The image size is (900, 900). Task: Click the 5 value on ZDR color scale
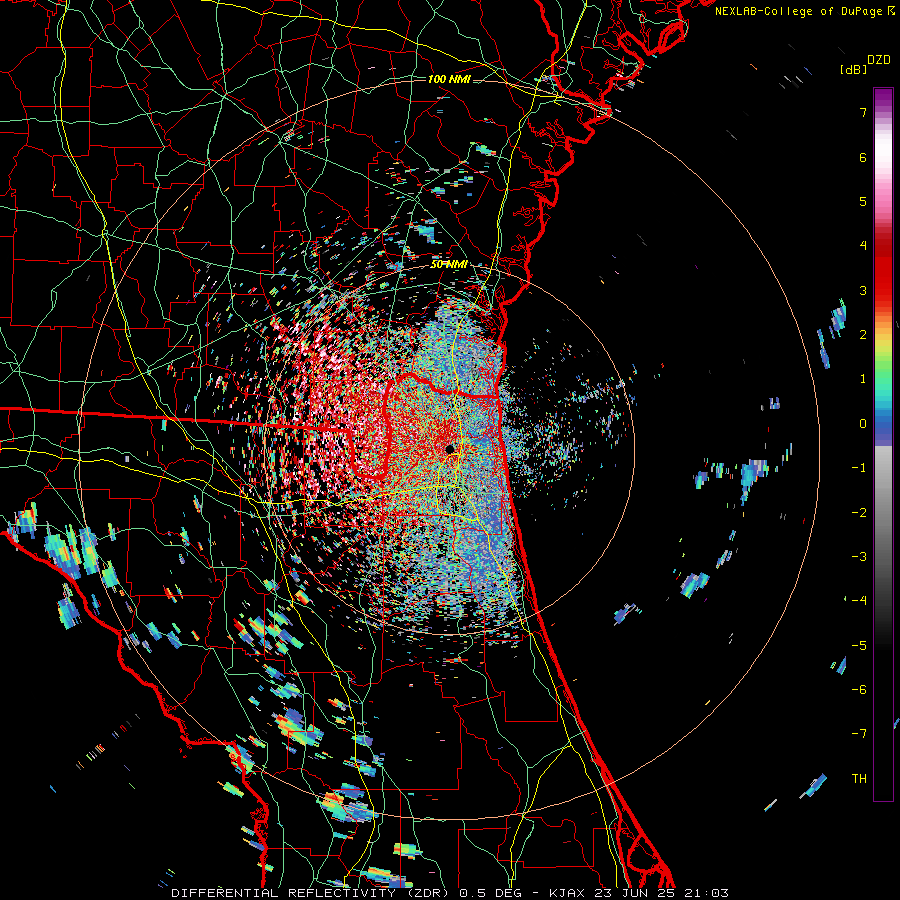[x=863, y=201]
